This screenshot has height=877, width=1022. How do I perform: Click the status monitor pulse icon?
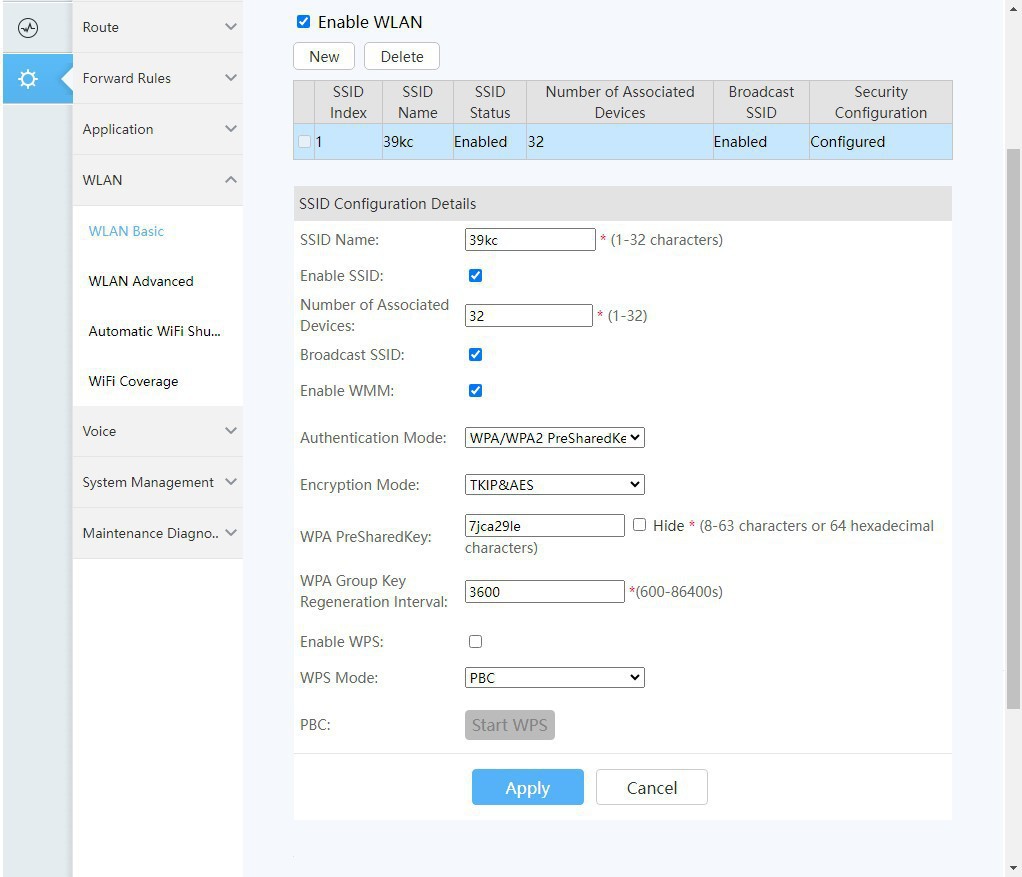[x=28, y=28]
